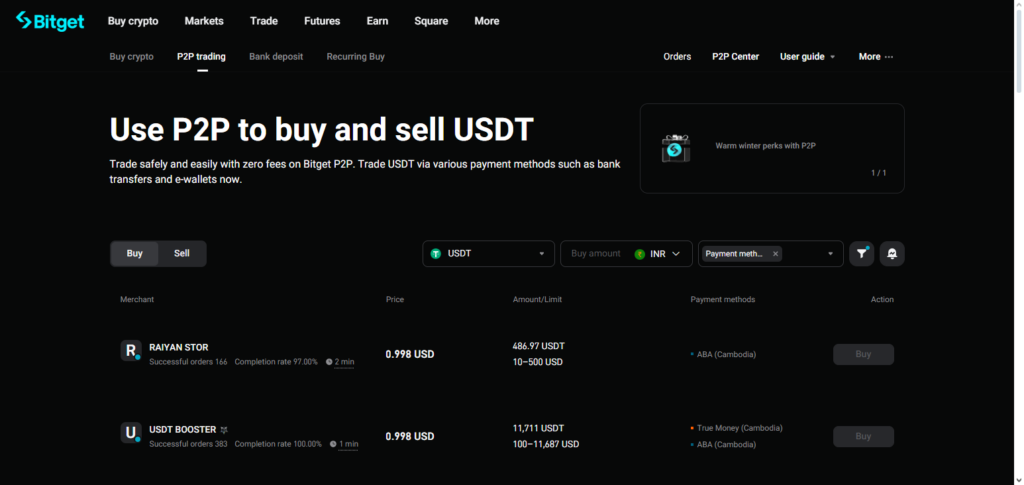Click the three-dots icon beside More
This screenshot has width=1024, height=485.
pyautogui.click(x=889, y=57)
